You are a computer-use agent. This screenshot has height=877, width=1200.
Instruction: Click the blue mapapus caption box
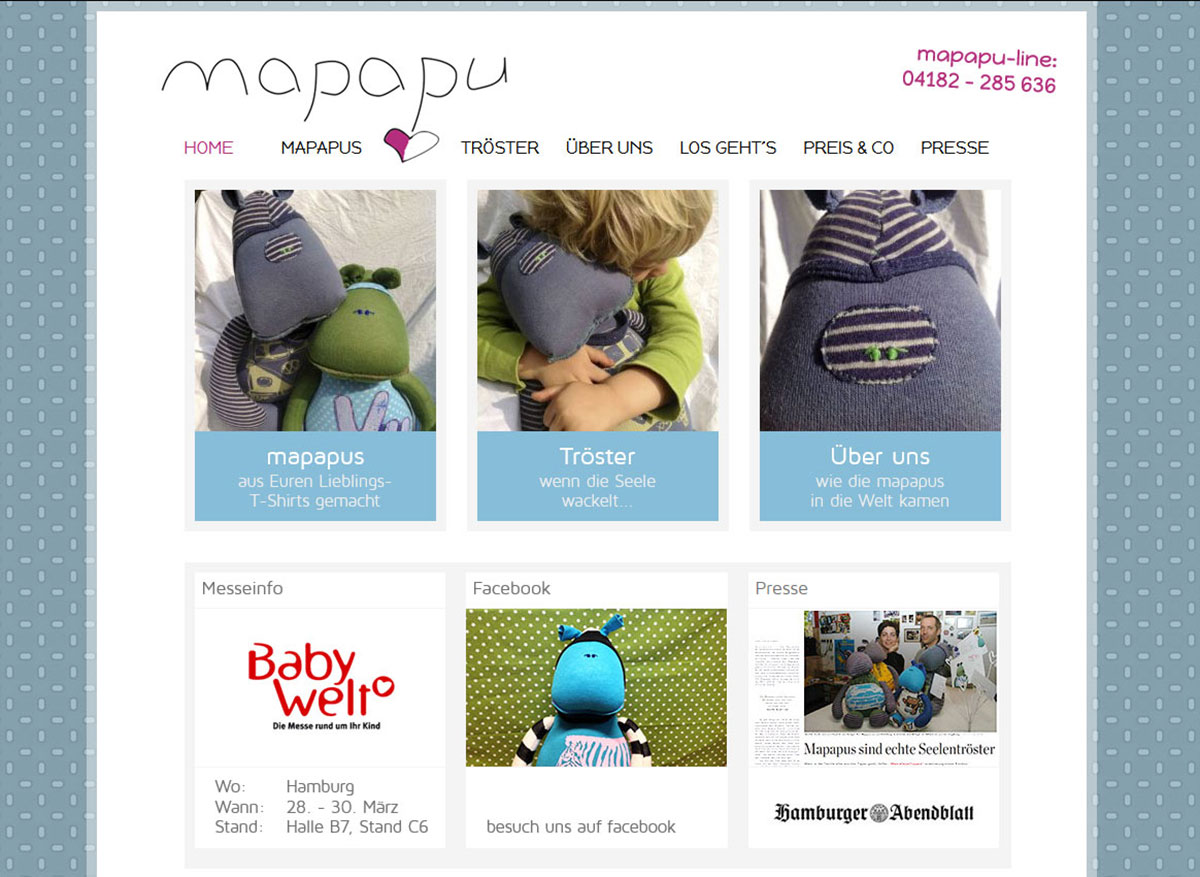tap(315, 476)
